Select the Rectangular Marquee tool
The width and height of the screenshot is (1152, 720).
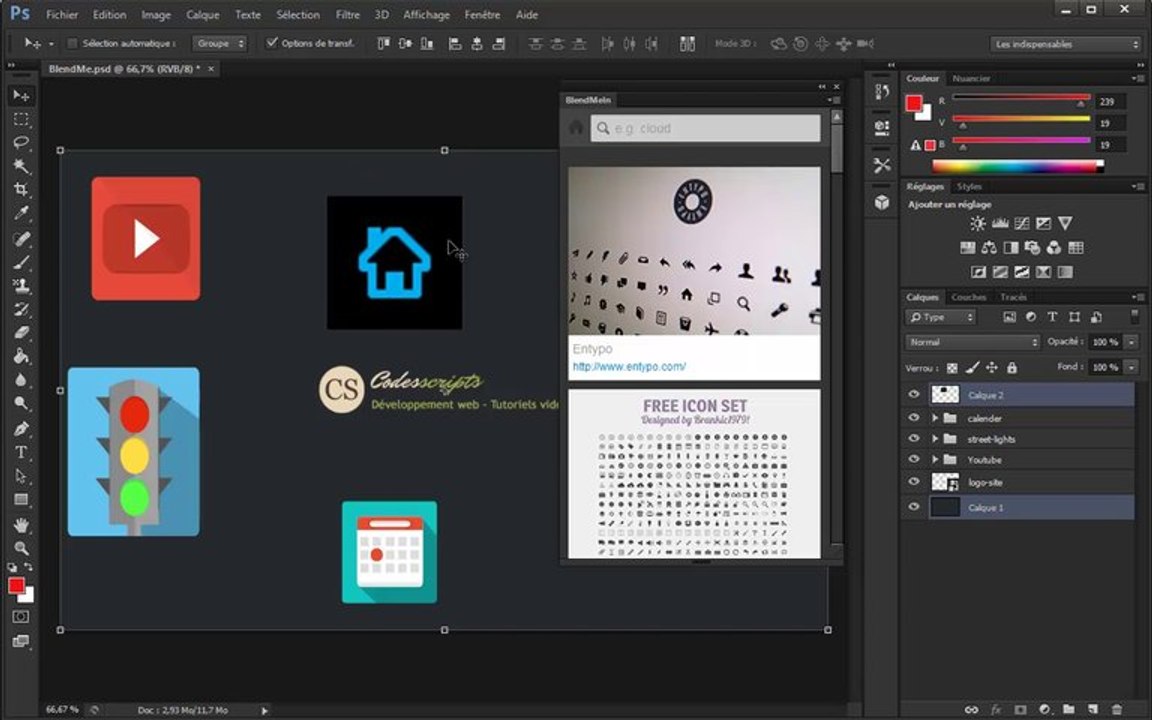21,119
